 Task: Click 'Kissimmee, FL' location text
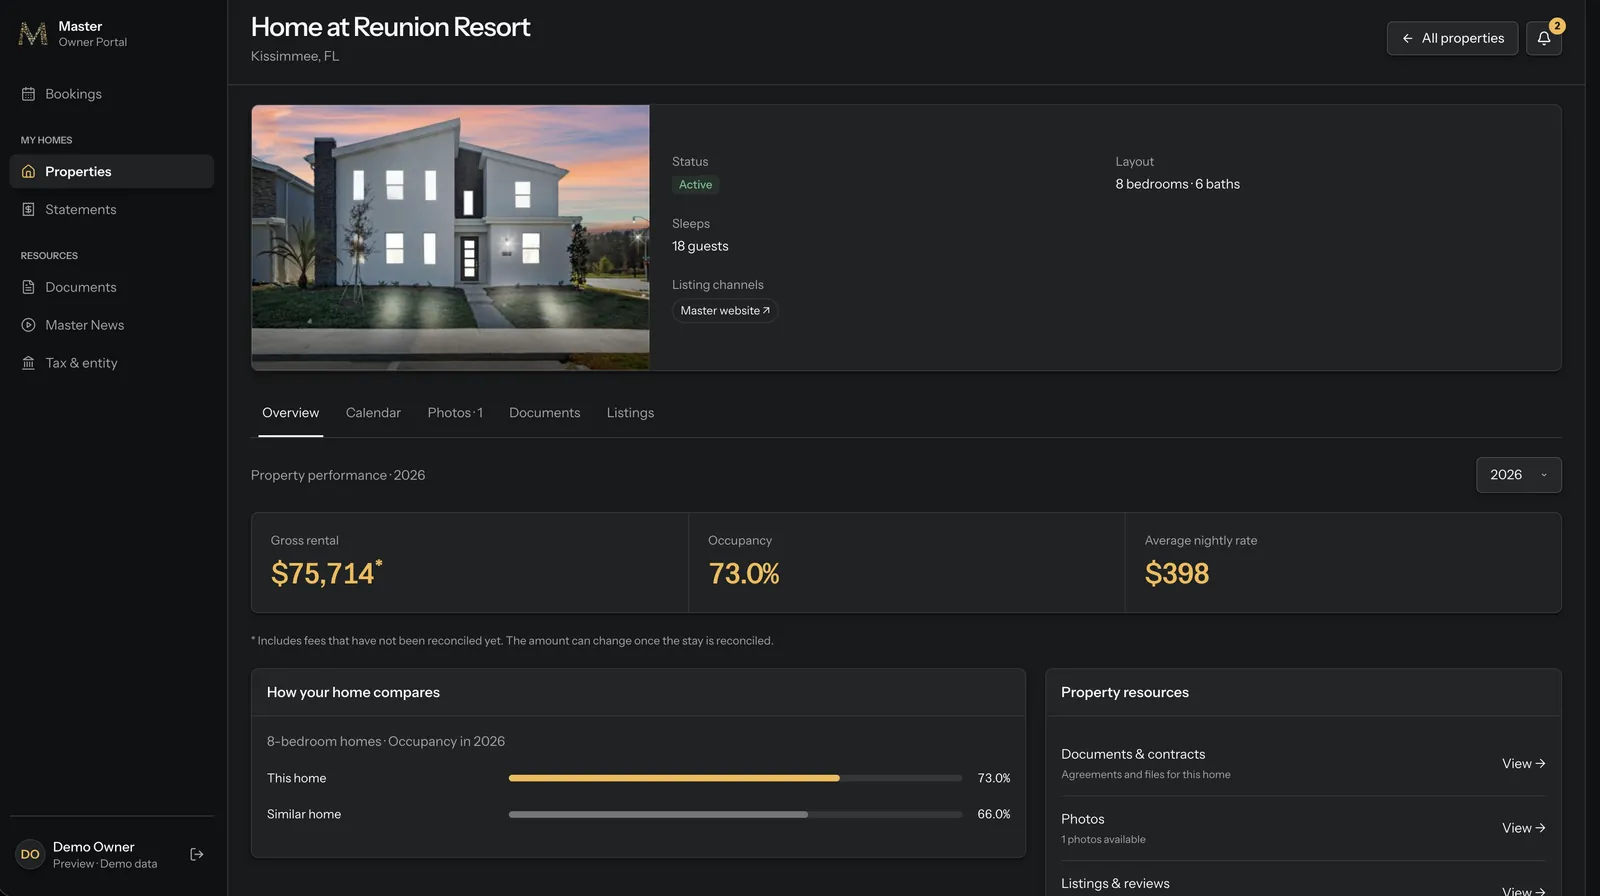pyautogui.click(x=295, y=56)
